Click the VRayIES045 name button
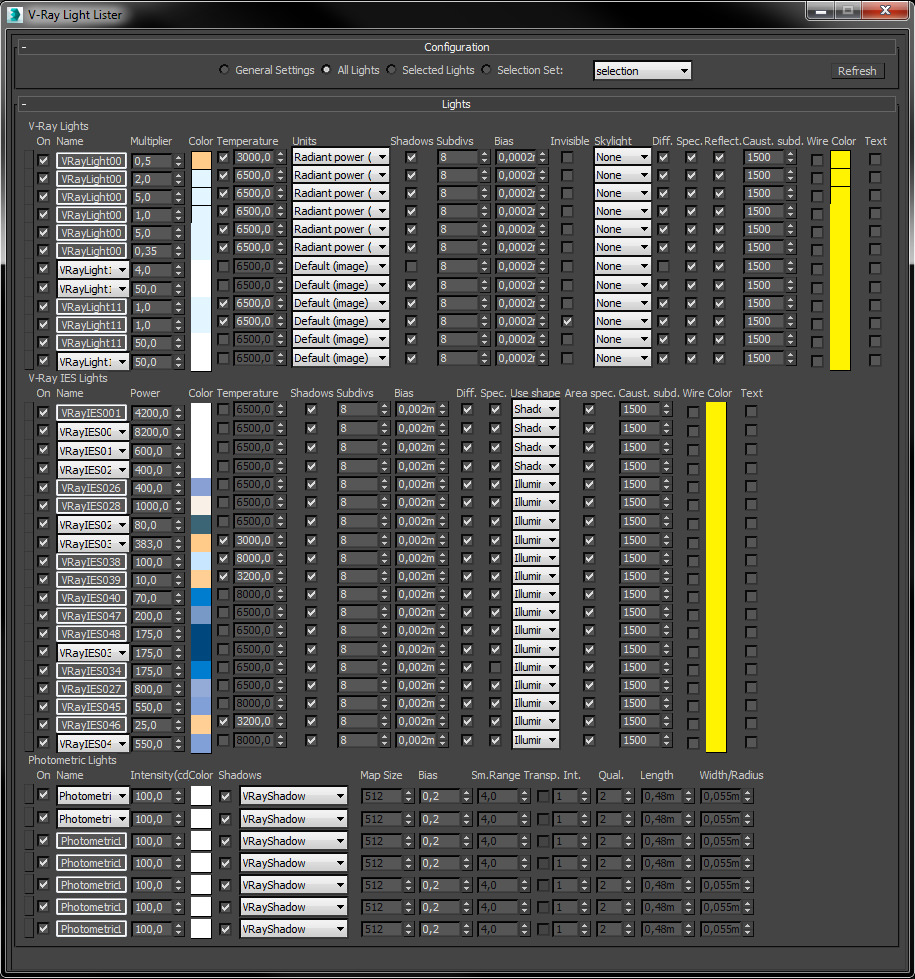Viewport: 915px width, 979px height. [91, 707]
